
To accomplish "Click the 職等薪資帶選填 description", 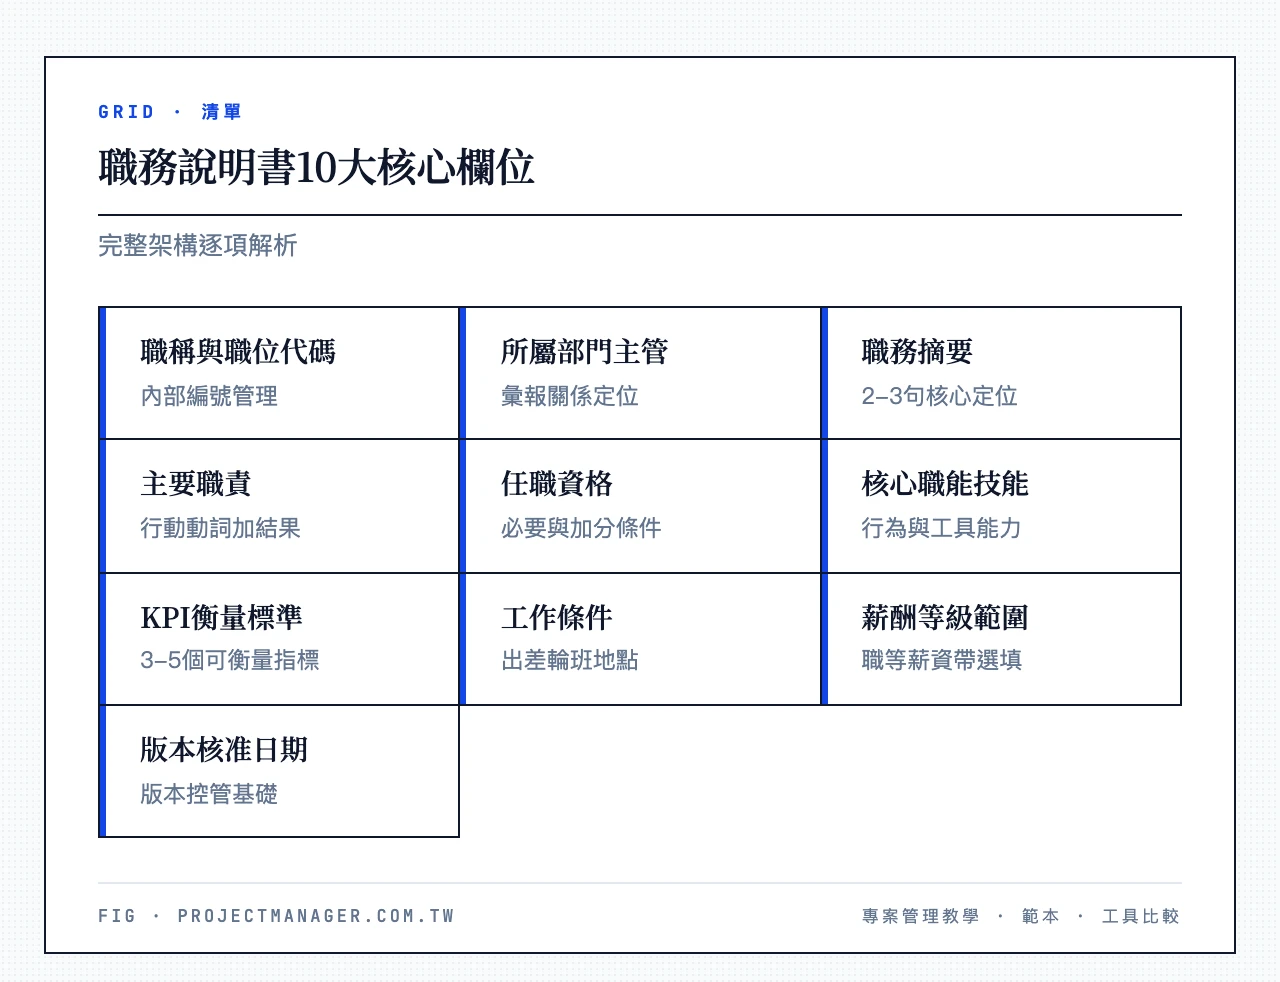I will point(942,660).
